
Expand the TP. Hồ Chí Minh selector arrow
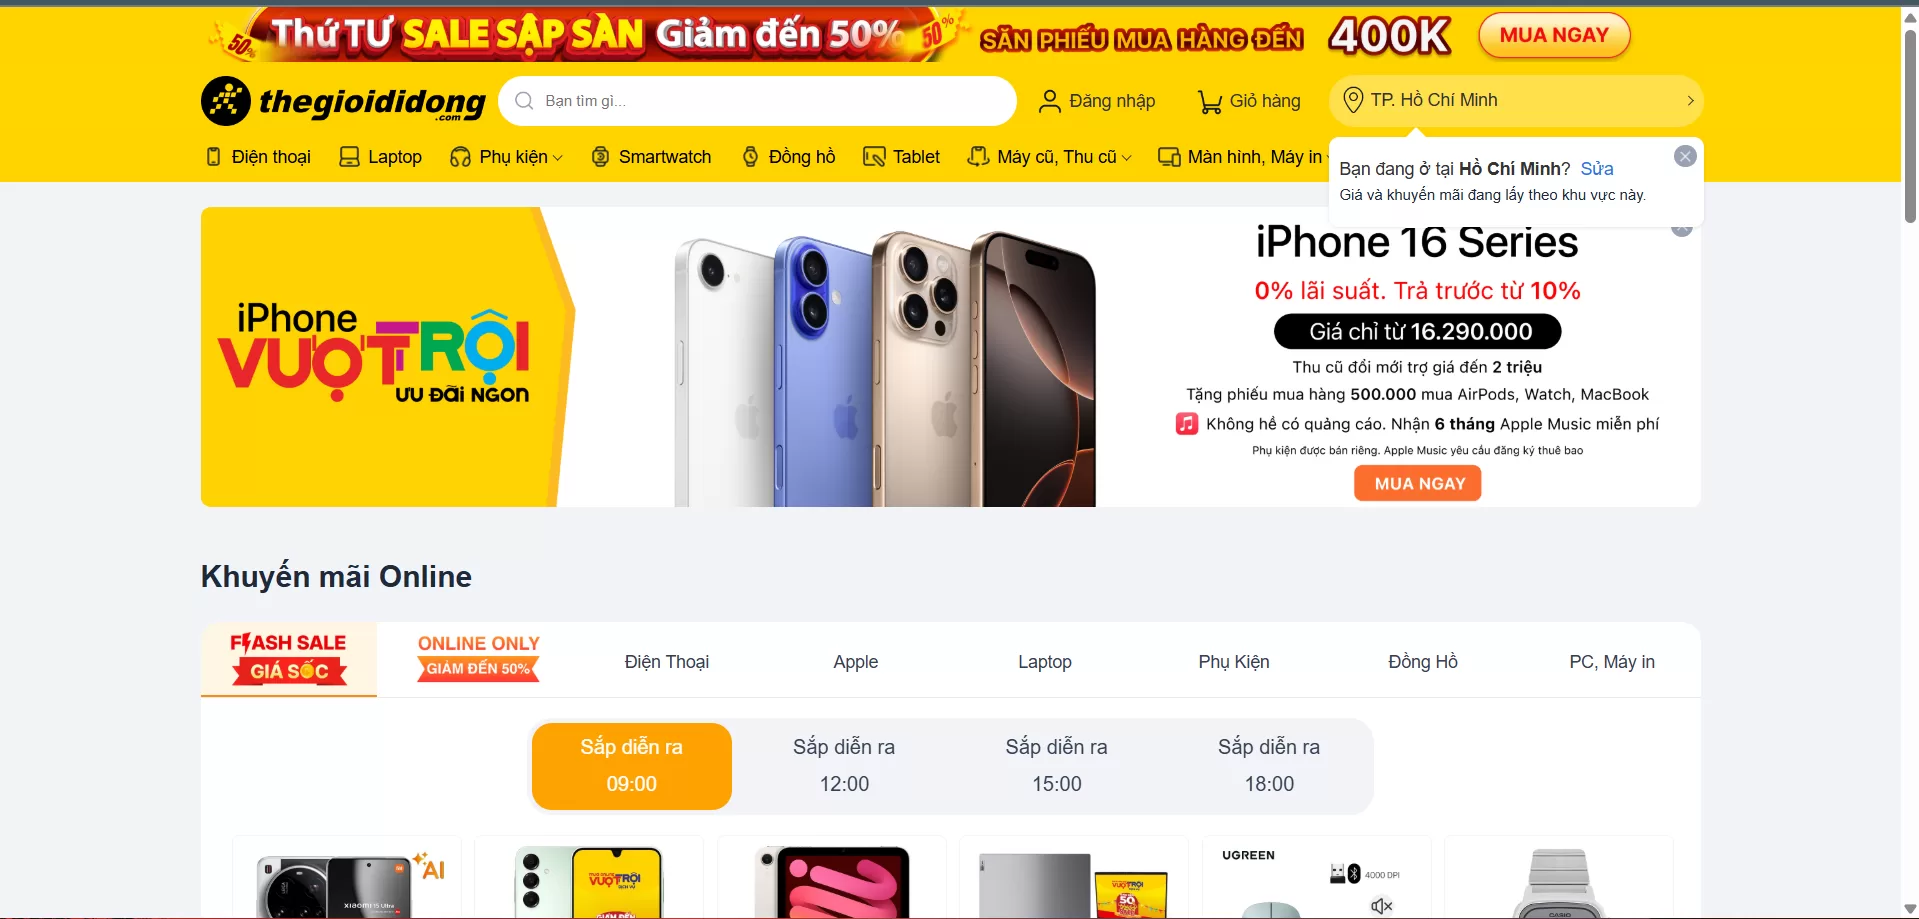click(1690, 101)
